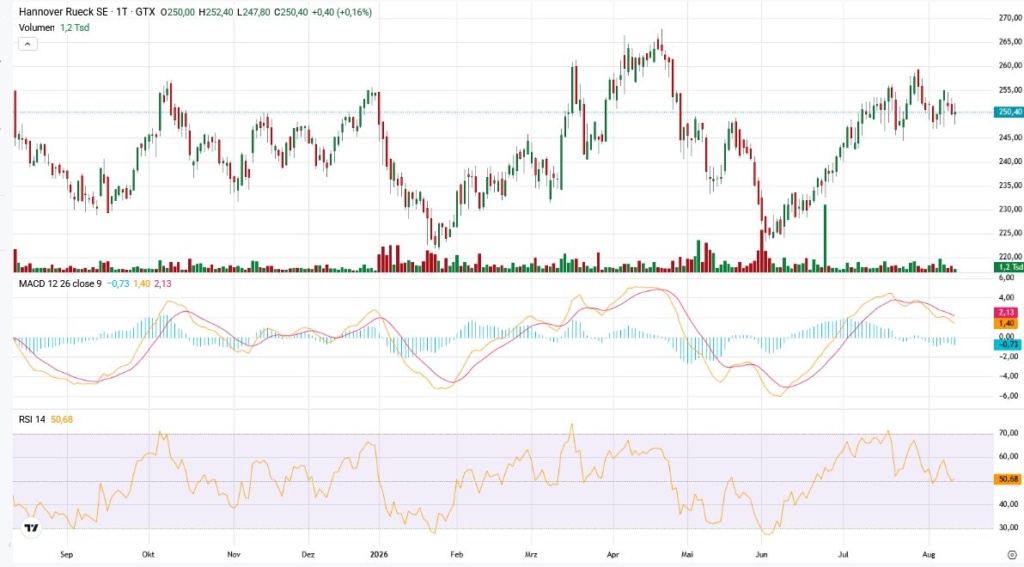This screenshot has width=1024, height=567.
Task: Click the Feb label on time axis
Action: click(456, 555)
